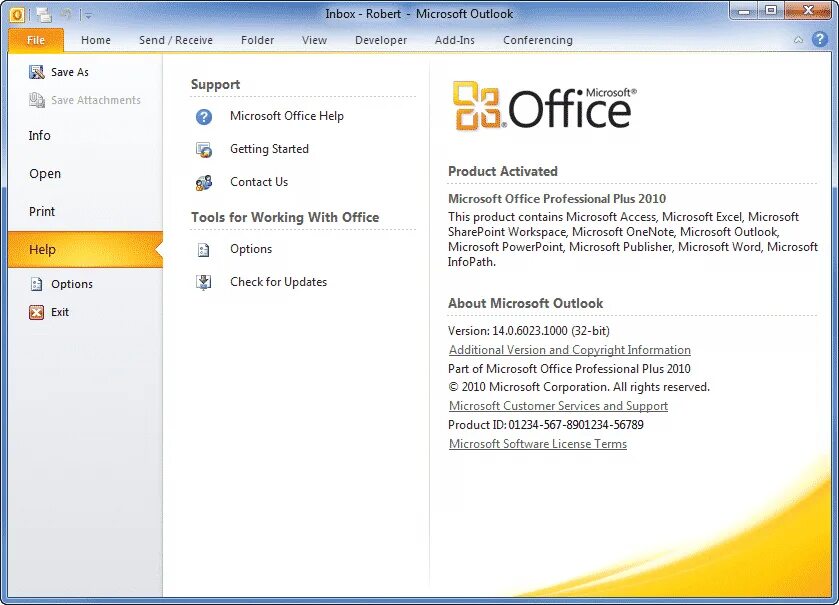
Task: Click the '© 2010 Microsoft Corporation' copyright line
Action: pyautogui.click(x=579, y=387)
